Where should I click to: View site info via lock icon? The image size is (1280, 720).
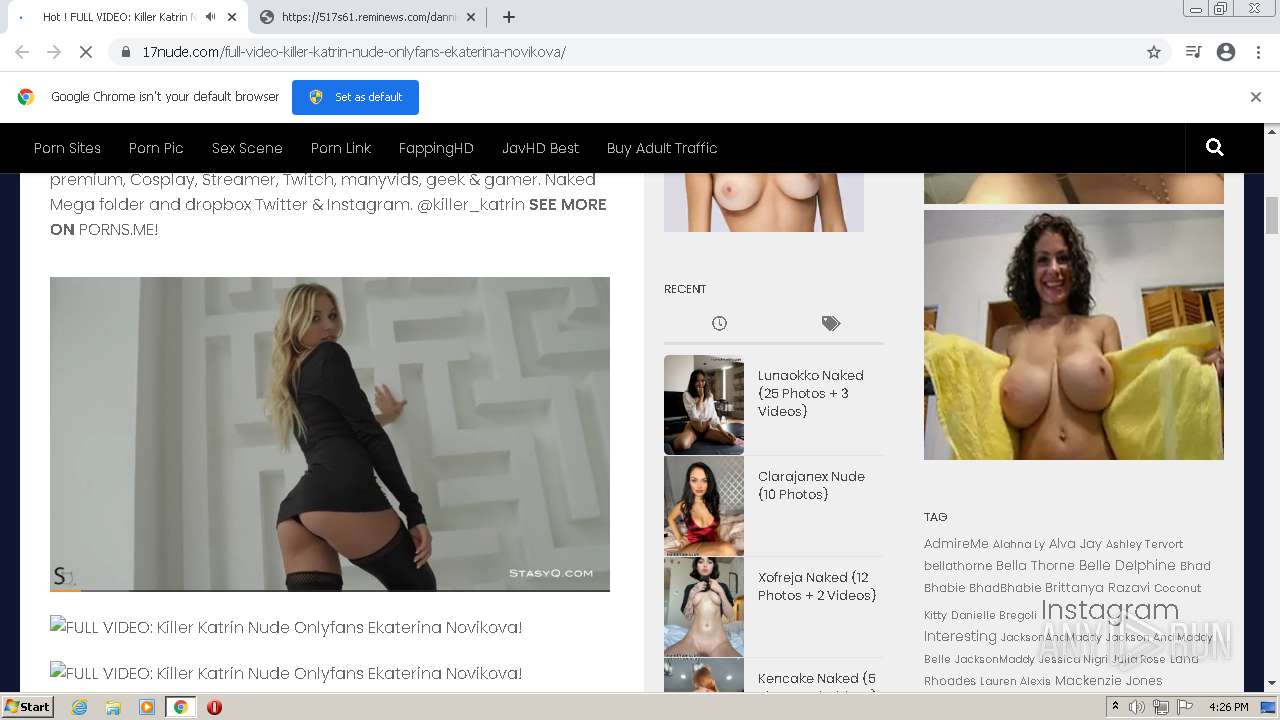click(x=126, y=52)
